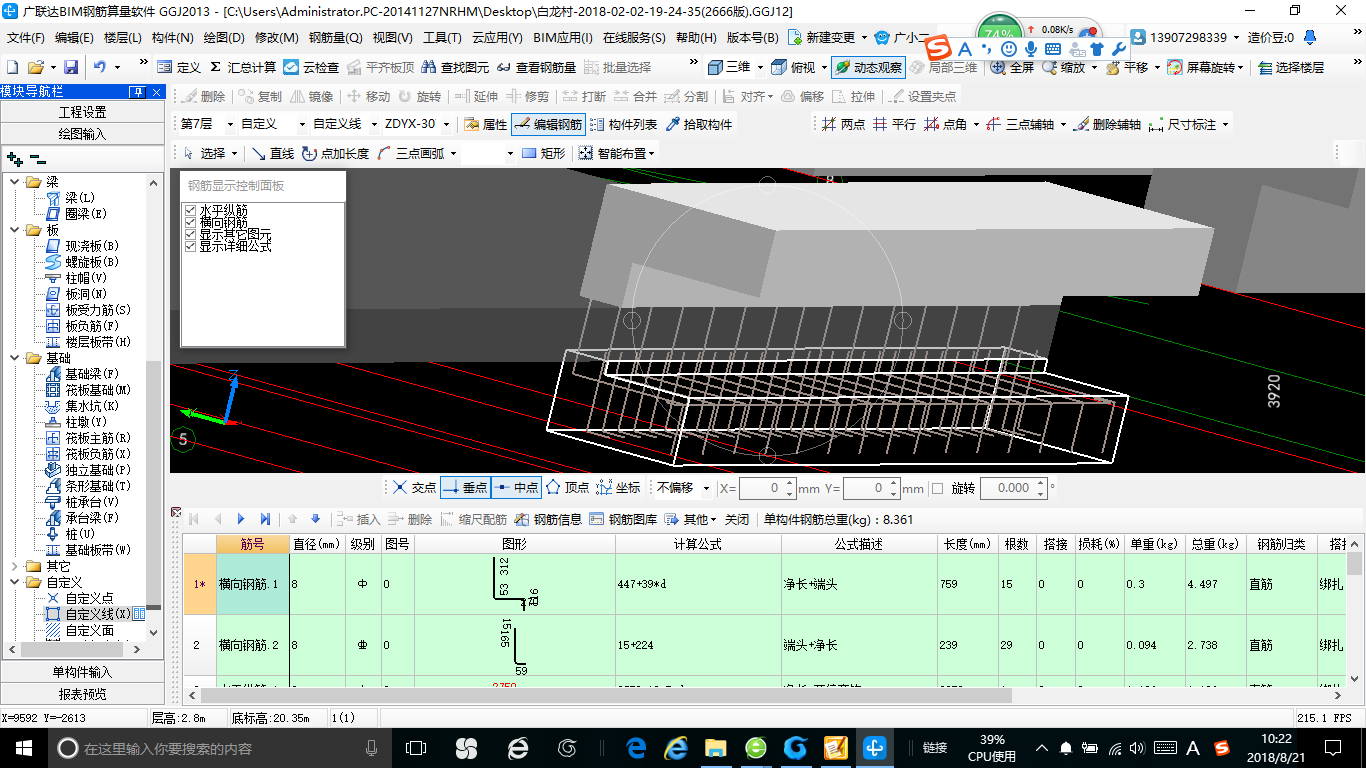
Task: Open the 文件(F) menu
Action: (26, 38)
